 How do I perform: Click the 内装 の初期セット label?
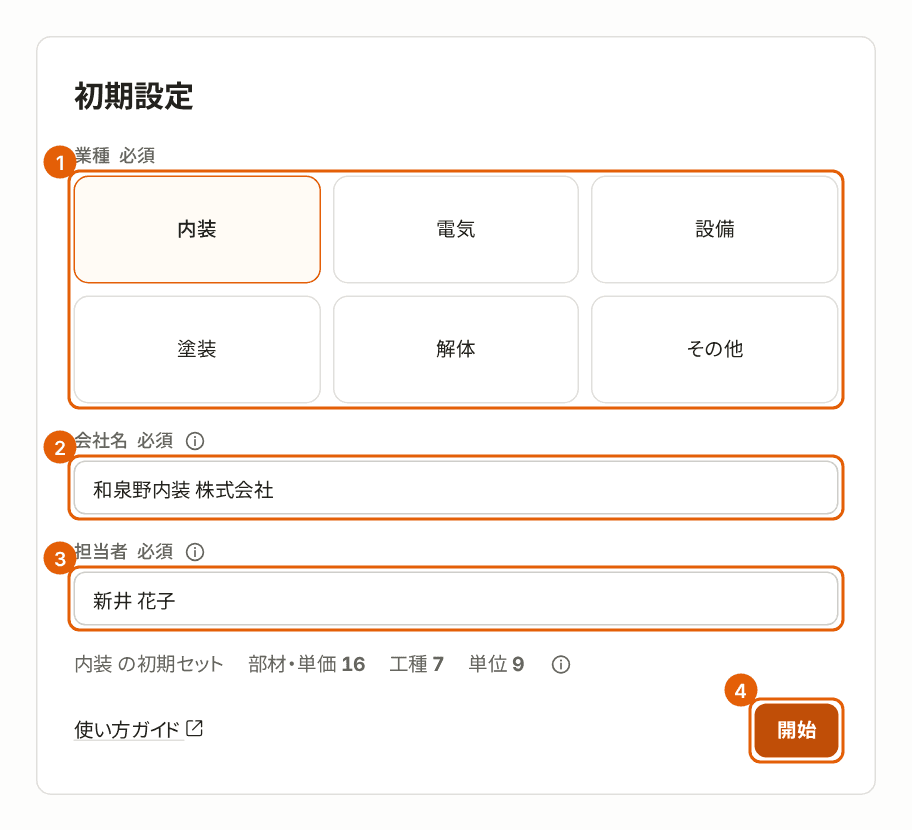149,664
